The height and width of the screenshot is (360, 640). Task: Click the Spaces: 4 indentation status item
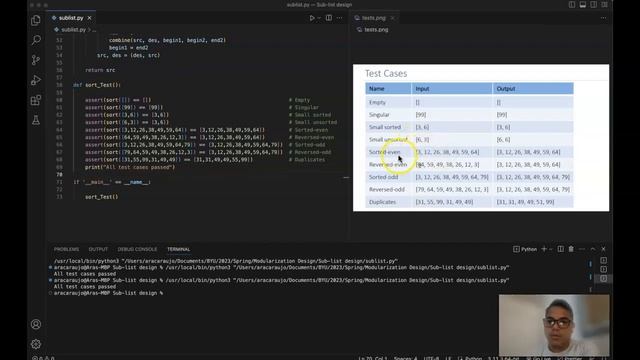click(x=405, y=358)
